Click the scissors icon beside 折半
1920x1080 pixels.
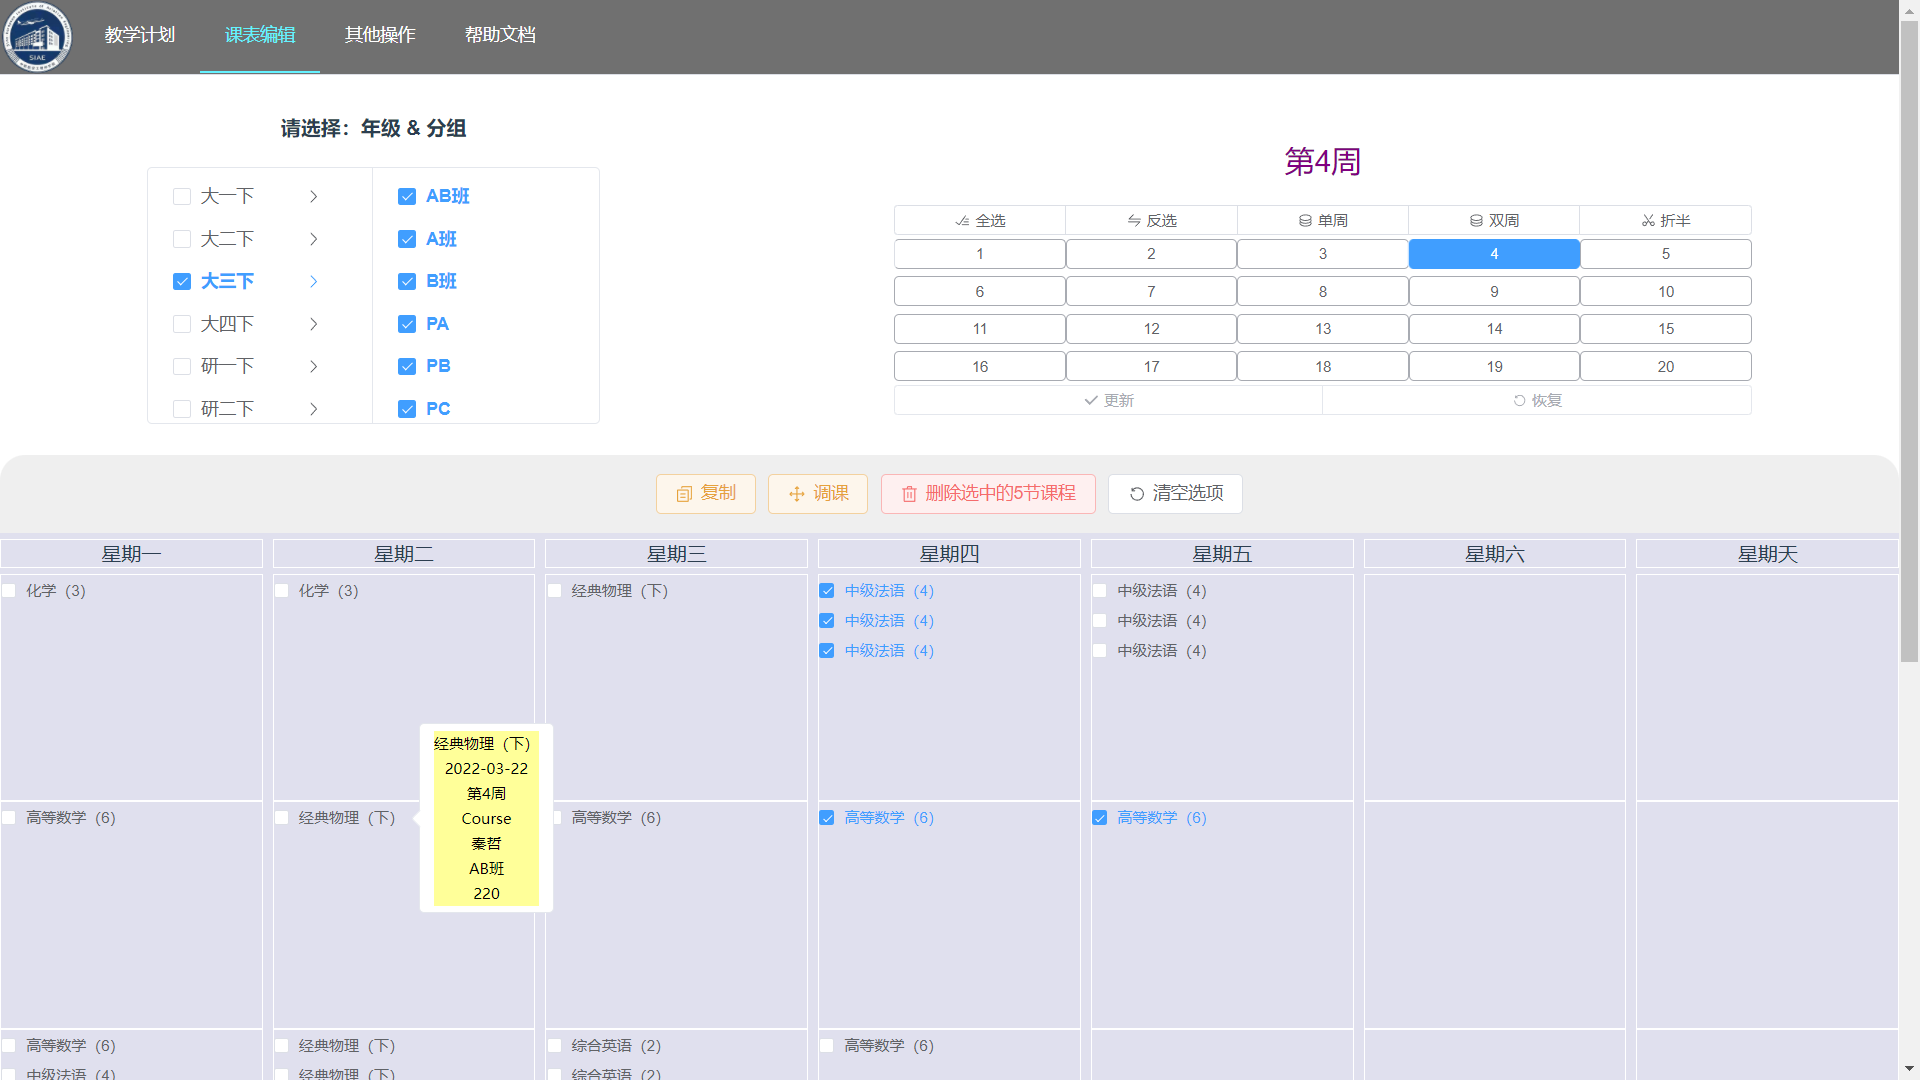(1648, 220)
